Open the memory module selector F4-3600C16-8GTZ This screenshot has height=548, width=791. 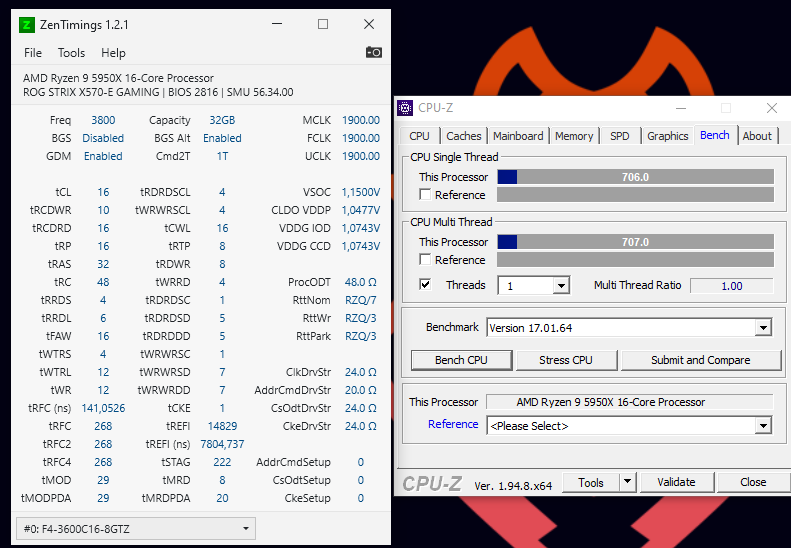(136, 529)
